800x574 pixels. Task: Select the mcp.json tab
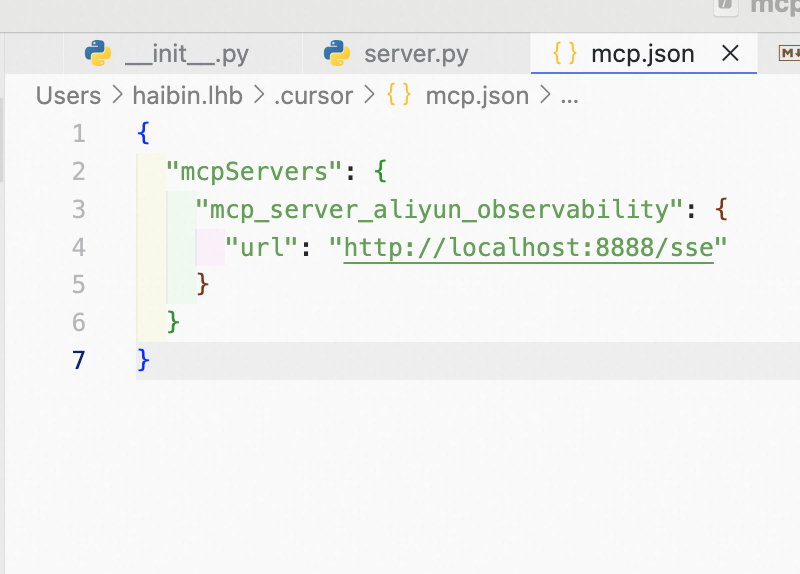pyautogui.click(x=642, y=54)
